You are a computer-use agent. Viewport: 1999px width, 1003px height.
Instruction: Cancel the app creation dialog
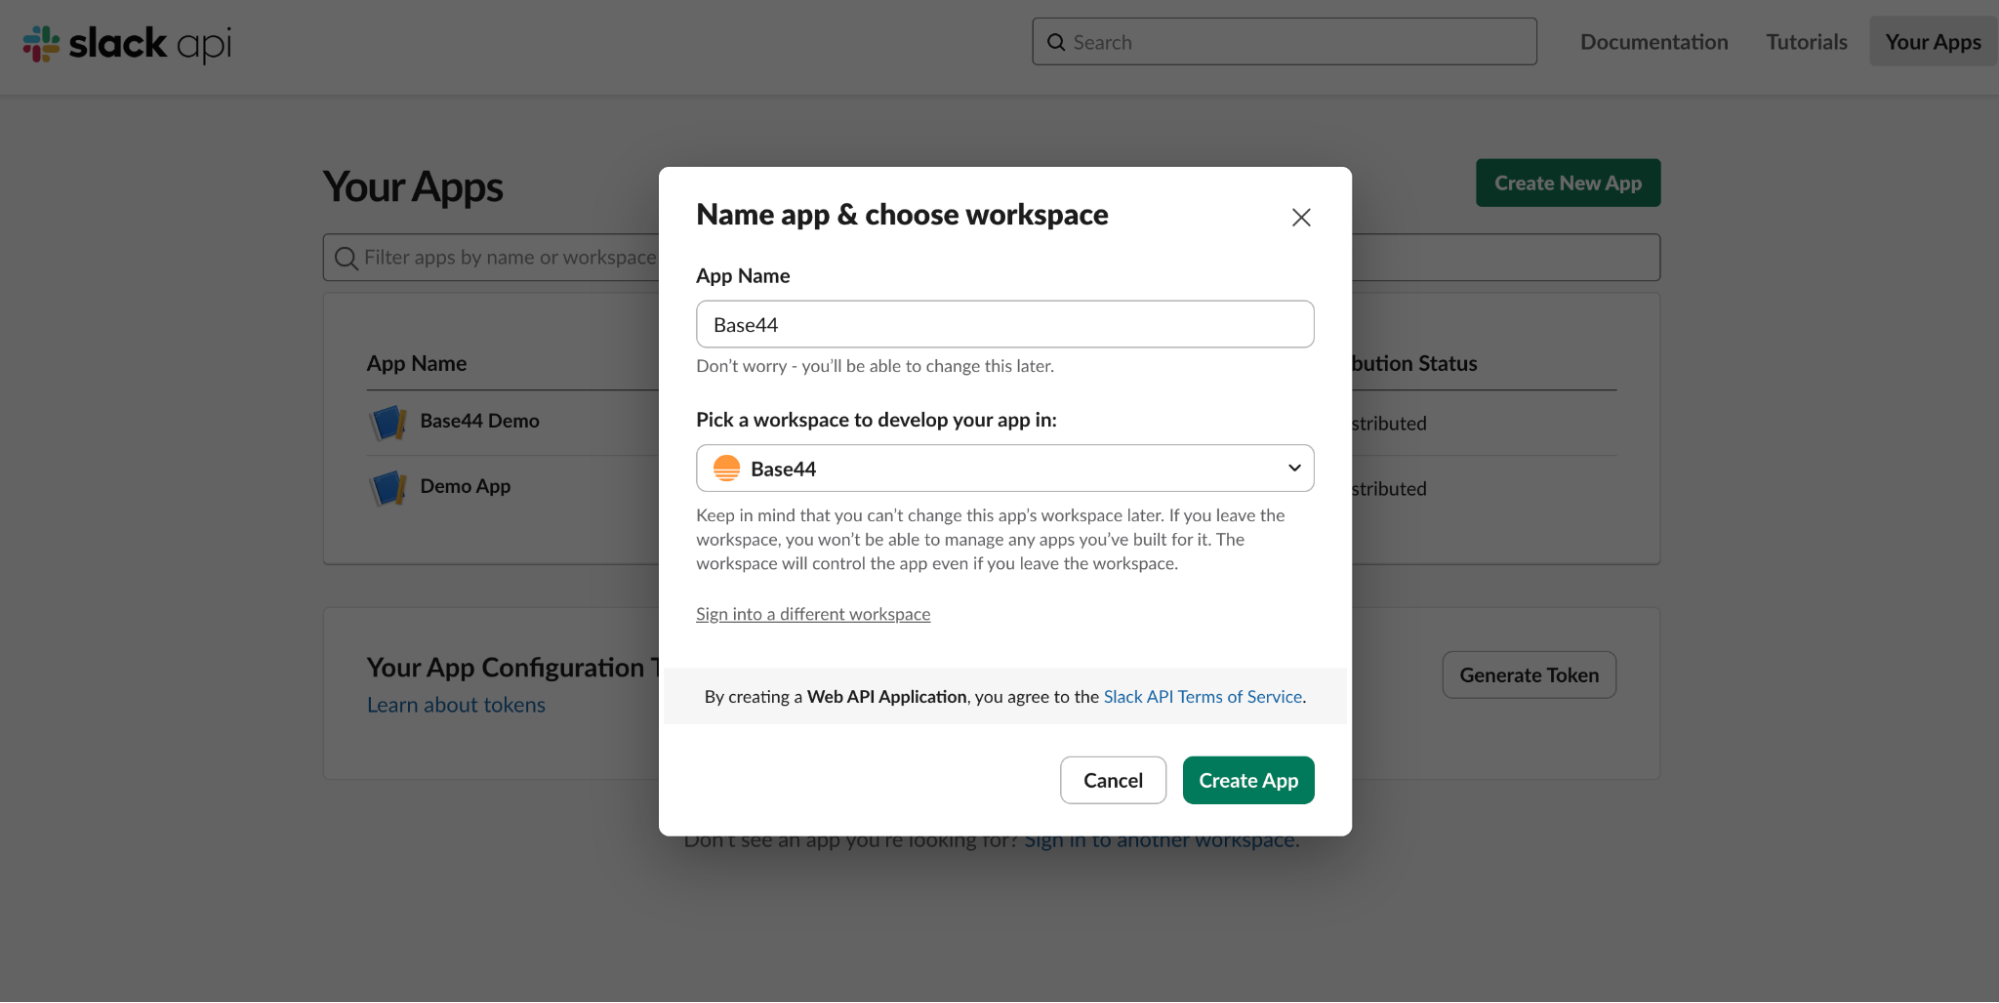(x=1112, y=780)
